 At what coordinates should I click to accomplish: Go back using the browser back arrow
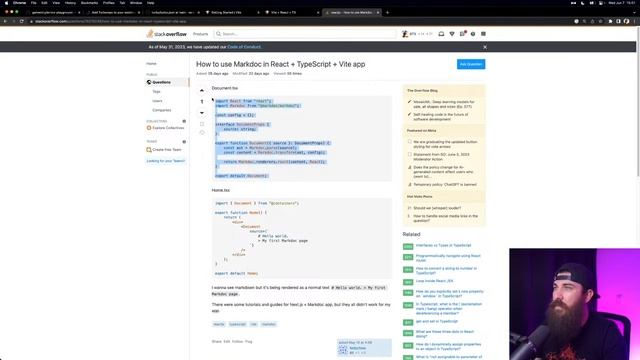coord(5,21)
